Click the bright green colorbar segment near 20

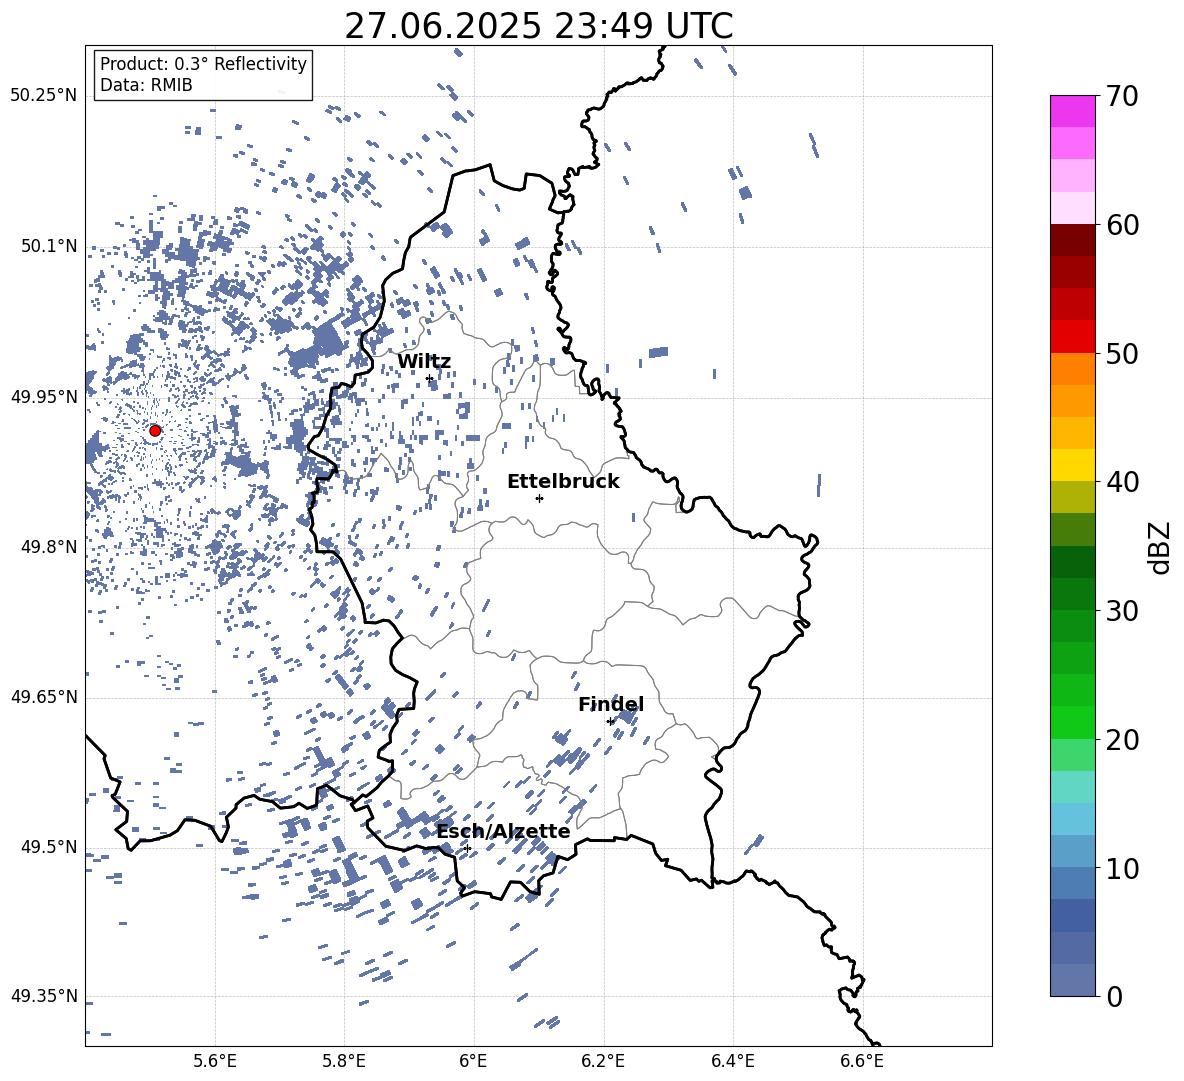pos(1072,722)
